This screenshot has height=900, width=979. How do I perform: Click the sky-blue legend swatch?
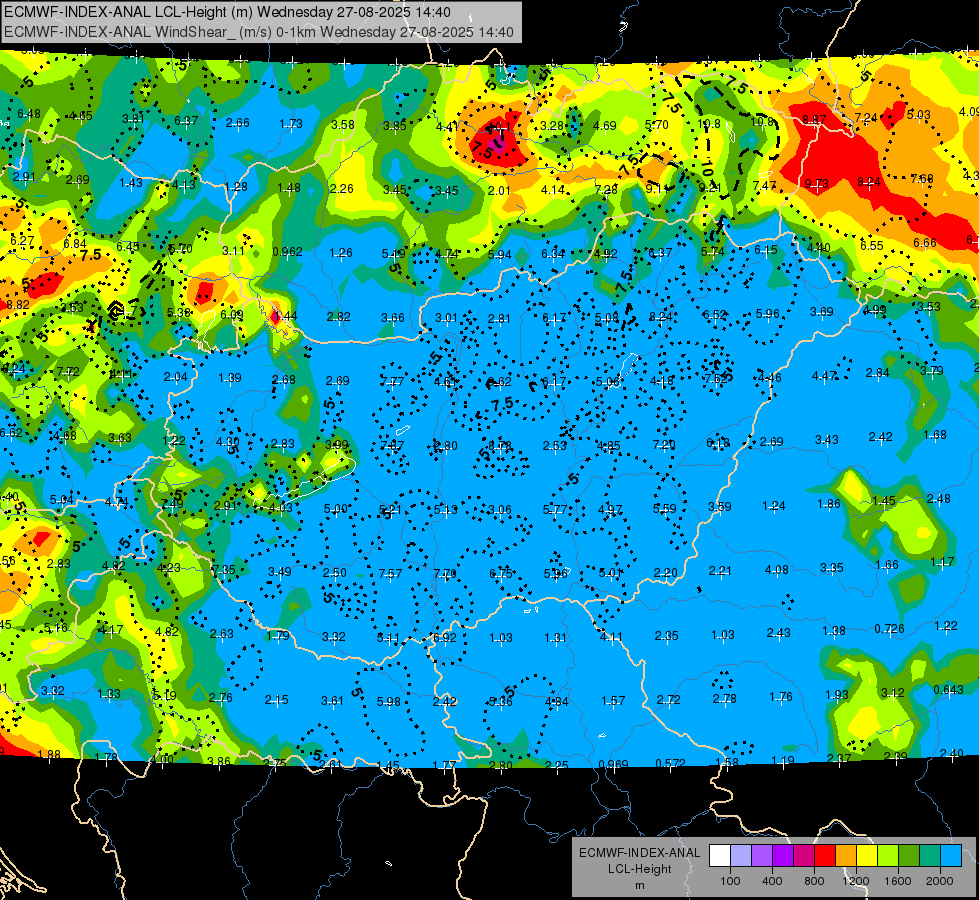951,856
